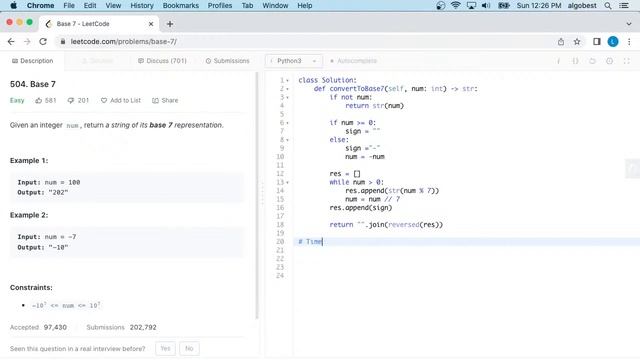This screenshot has height=360, width=640.
Task: Open the Apple menu
Action: pyautogui.click(x=13, y=6)
